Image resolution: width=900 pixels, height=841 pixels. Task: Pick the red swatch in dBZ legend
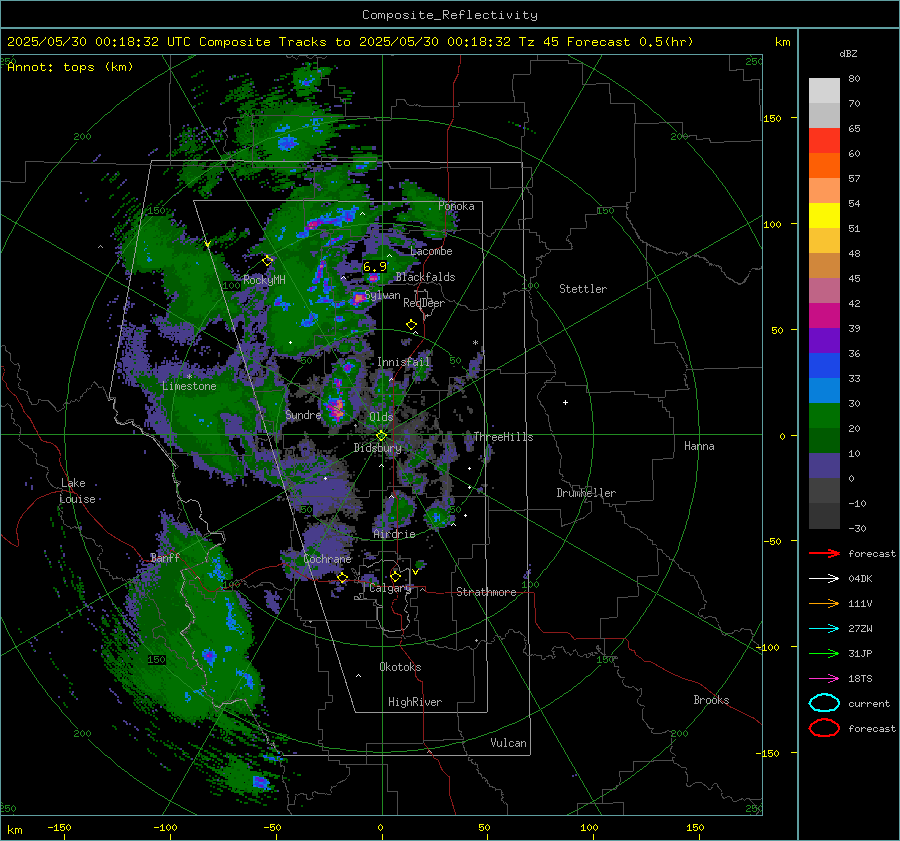(x=824, y=140)
